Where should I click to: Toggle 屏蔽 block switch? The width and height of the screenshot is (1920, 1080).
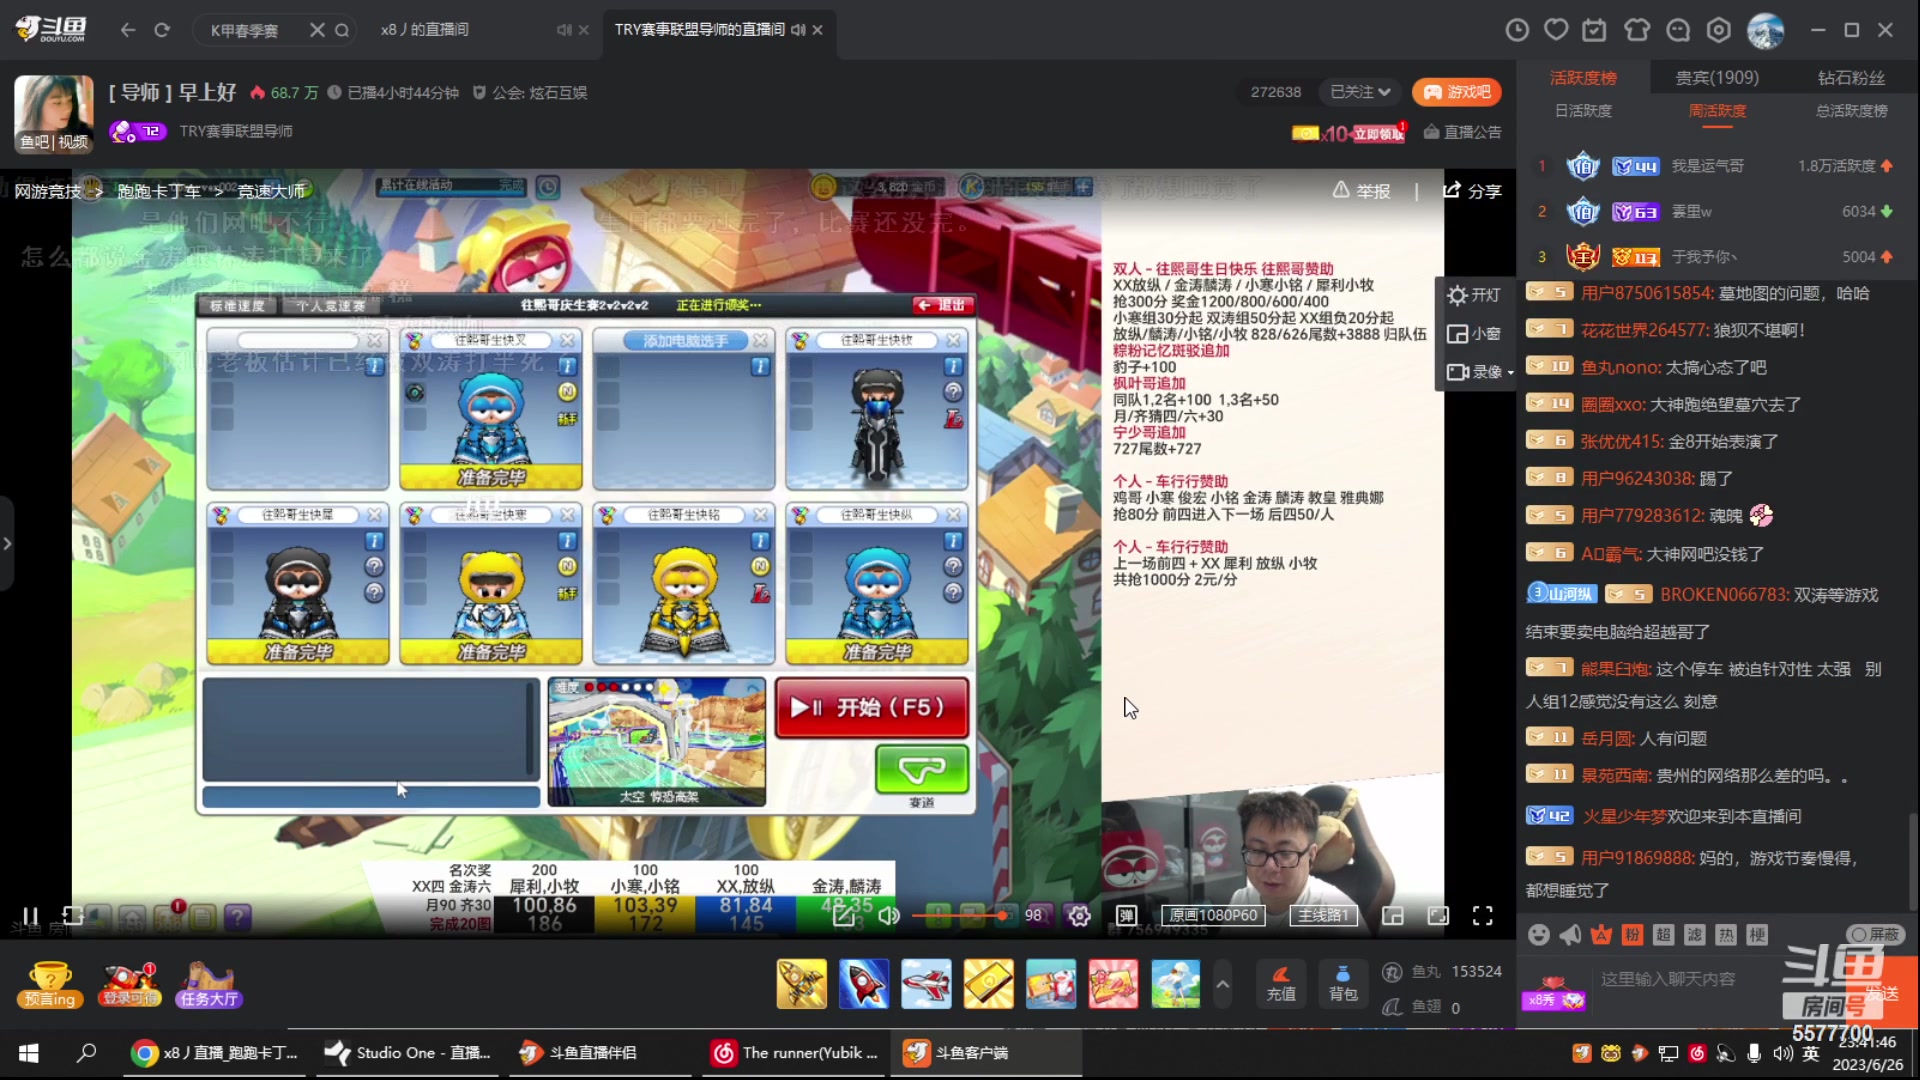click(1875, 934)
